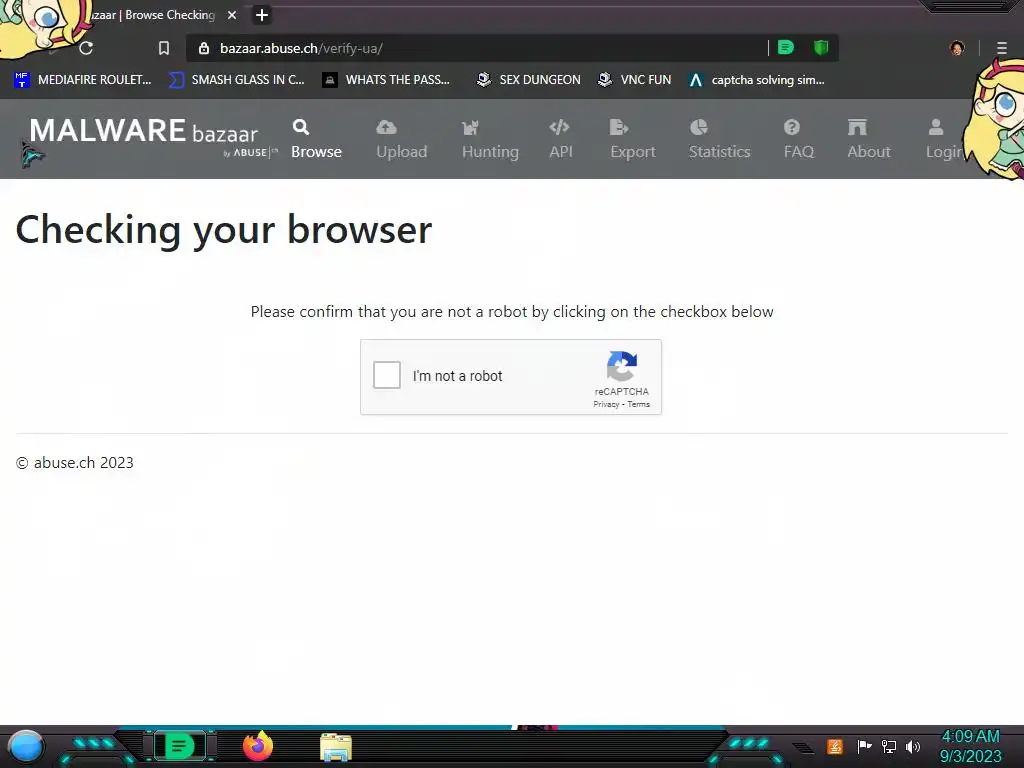Tick the I'm not a robot checkbox
Image resolution: width=1024 pixels, height=768 pixels.
click(x=387, y=376)
